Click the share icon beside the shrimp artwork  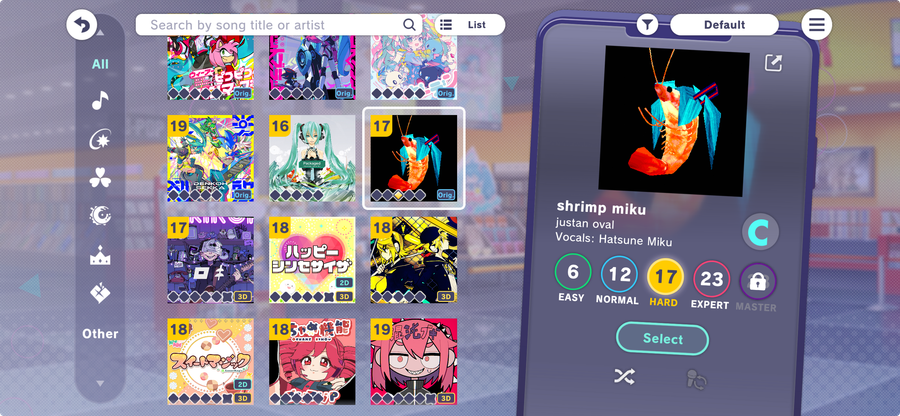coord(773,63)
